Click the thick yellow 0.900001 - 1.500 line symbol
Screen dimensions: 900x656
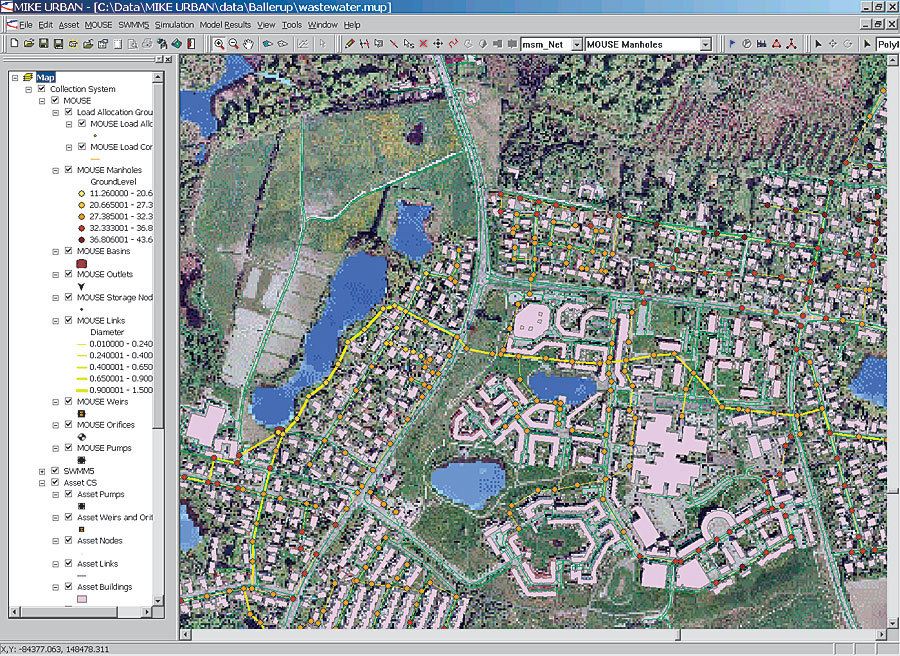click(x=82, y=390)
